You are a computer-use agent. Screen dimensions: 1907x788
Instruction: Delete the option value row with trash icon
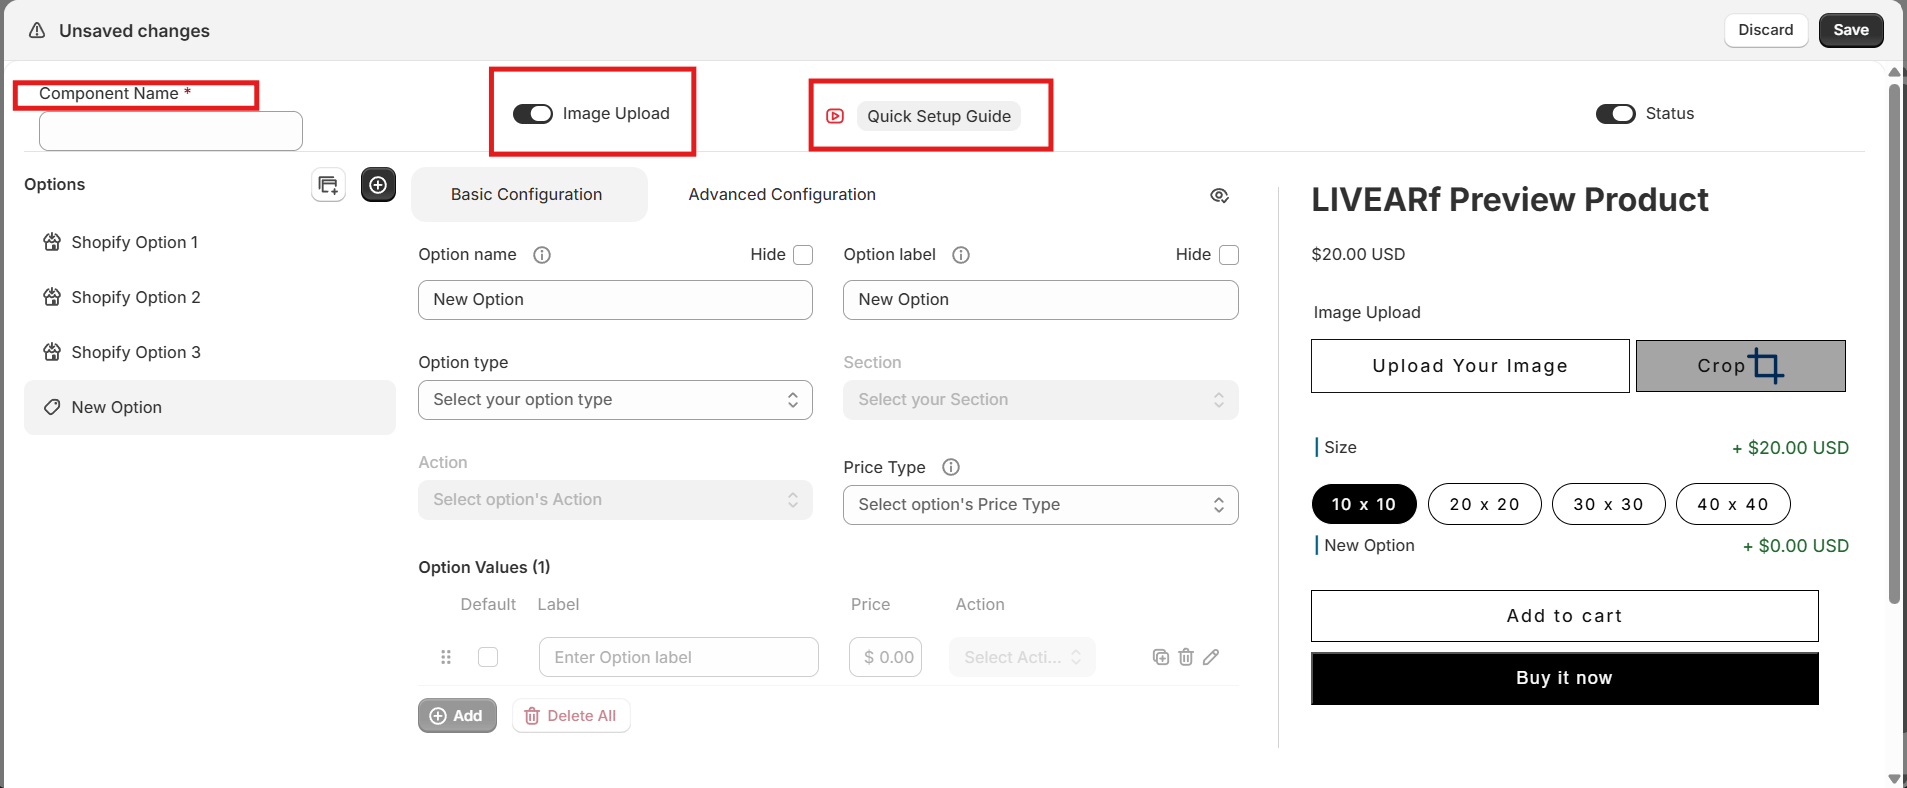[x=1185, y=657]
